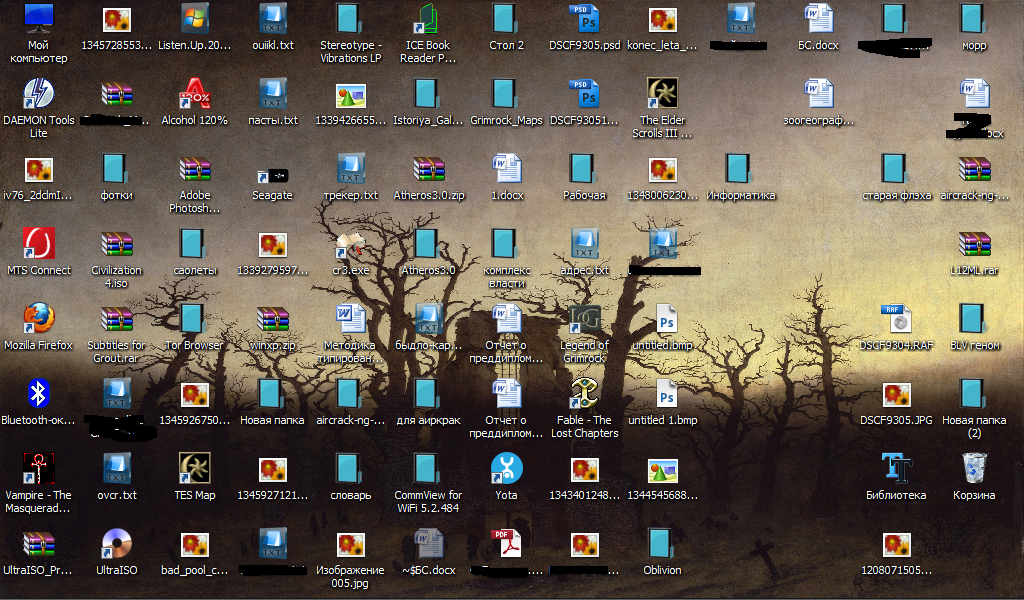Select the Методика типирован Word shortcut
The image size is (1024, 600).
pos(351,319)
